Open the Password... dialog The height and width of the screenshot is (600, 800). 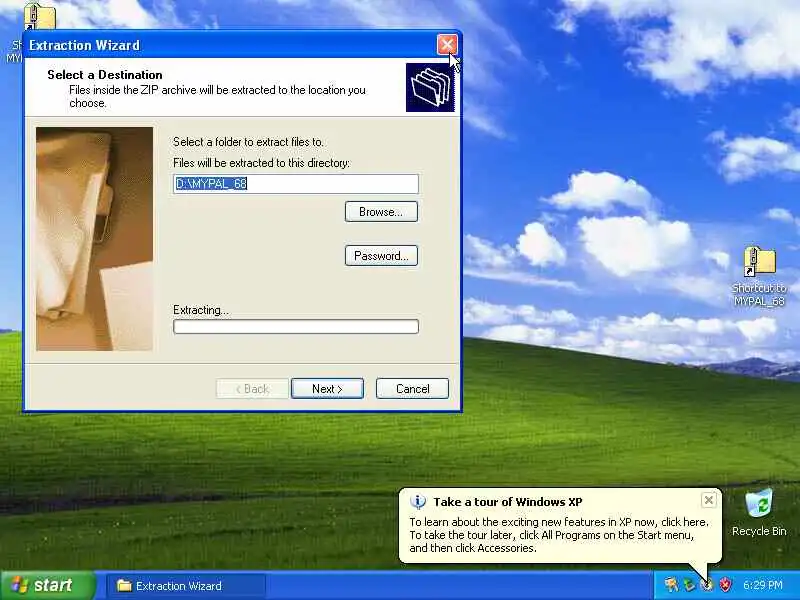point(381,256)
